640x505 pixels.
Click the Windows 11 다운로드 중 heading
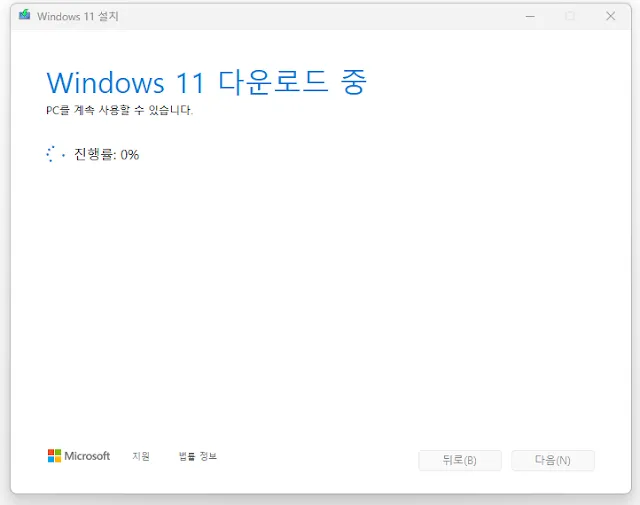point(207,82)
